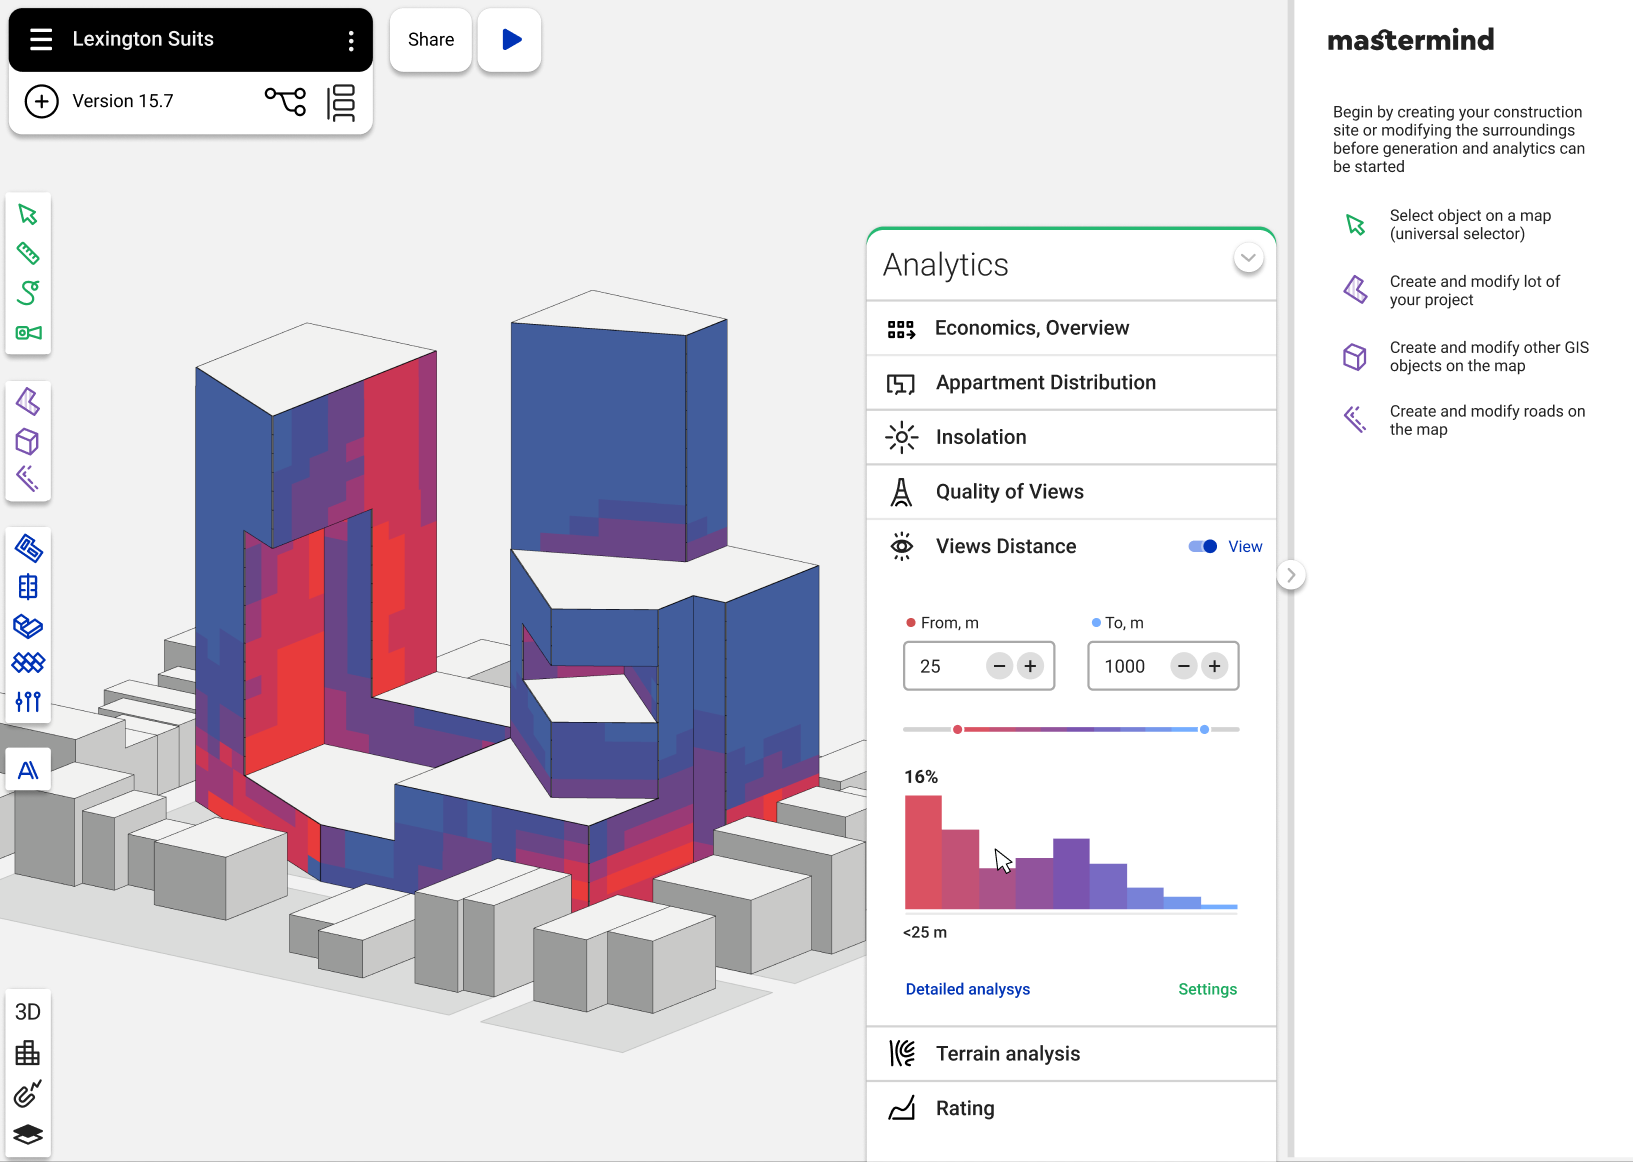The image size is (1633, 1162).
Task: Select the camera view tool
Action: [28, 333]
